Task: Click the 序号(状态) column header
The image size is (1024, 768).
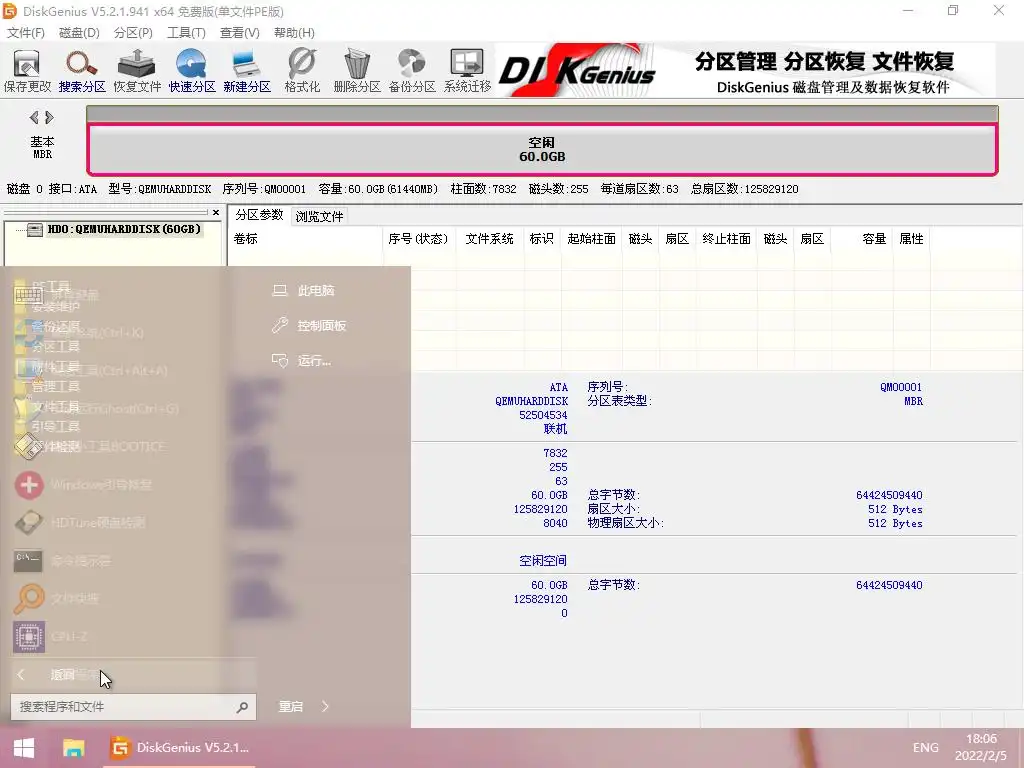Action: click(x=419, y=239)
